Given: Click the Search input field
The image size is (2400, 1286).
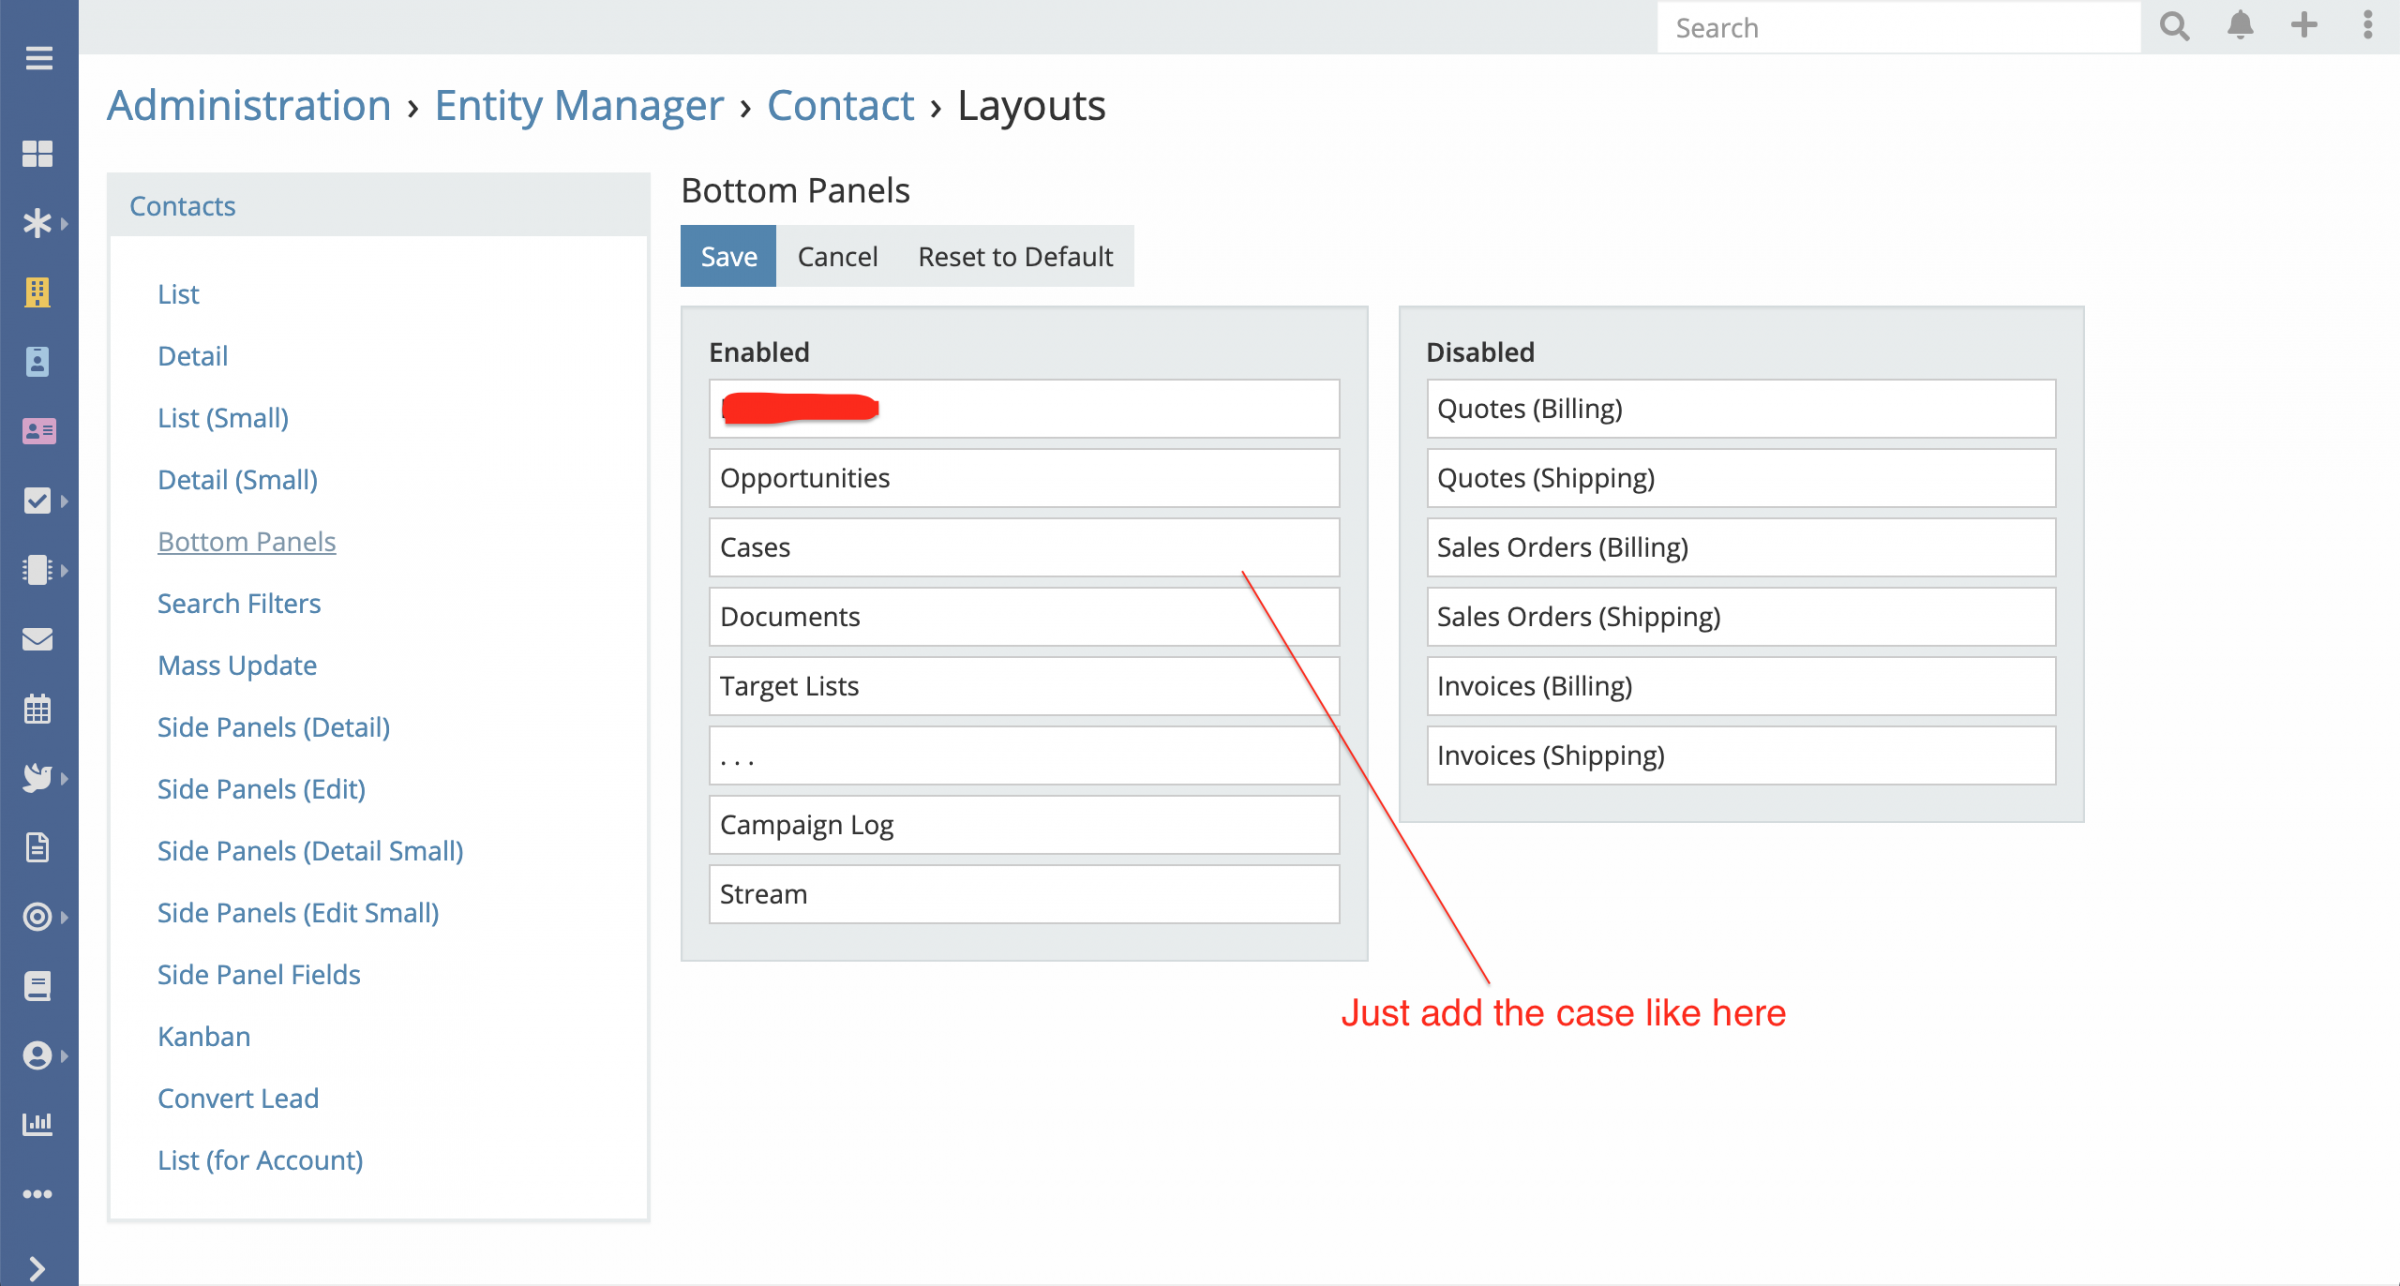Looking at the screenshot, I should (1897, 28).
